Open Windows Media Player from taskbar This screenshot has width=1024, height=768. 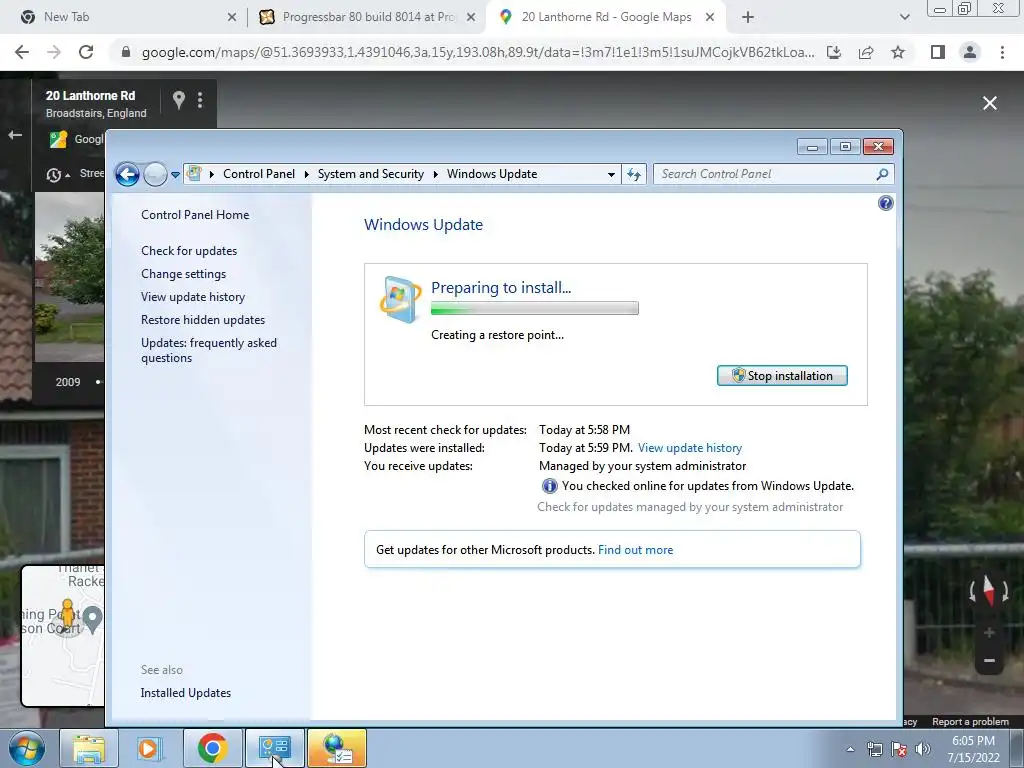(x=150, y=748)
